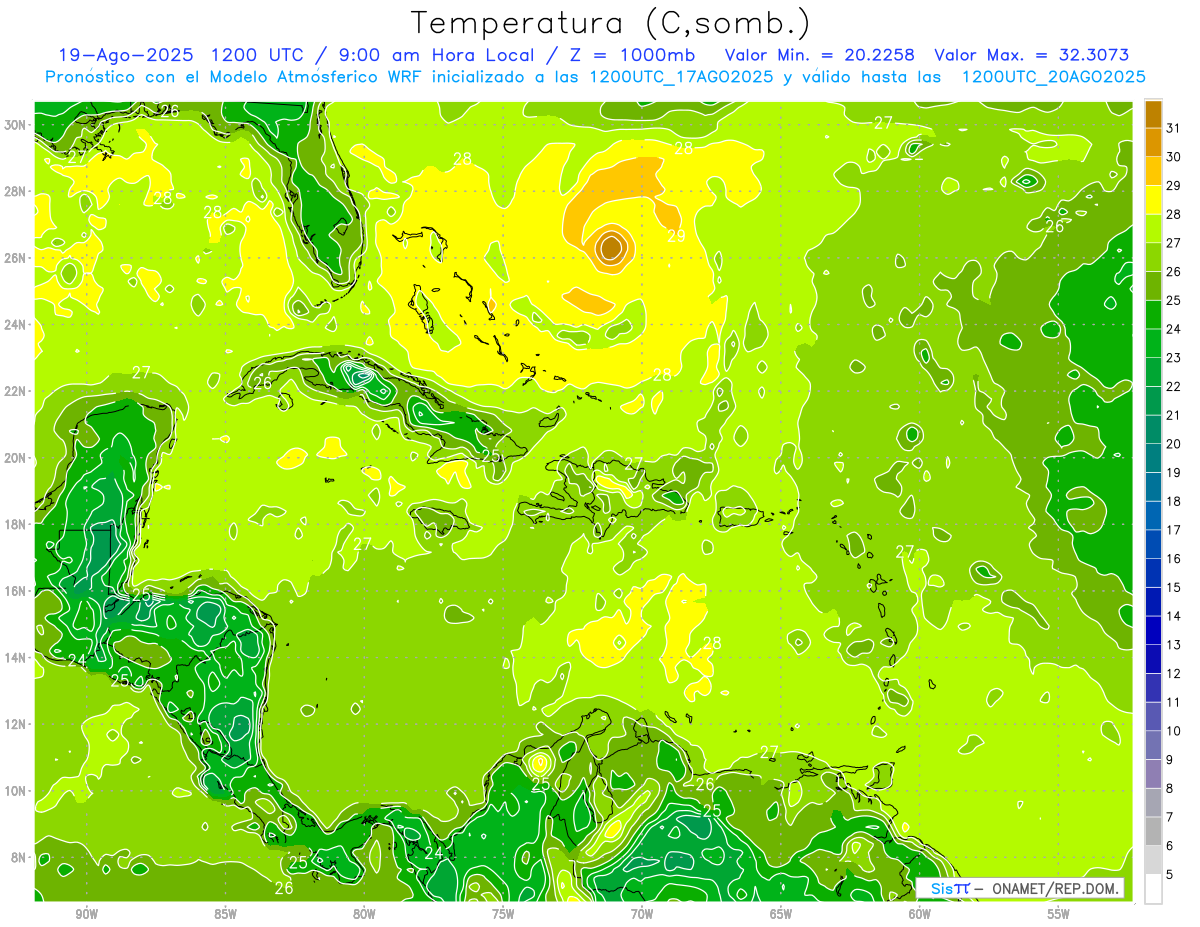Click the 75W longitude axis label
The width and height of the screenshot is (1200, 927).
tap(503, 914)
